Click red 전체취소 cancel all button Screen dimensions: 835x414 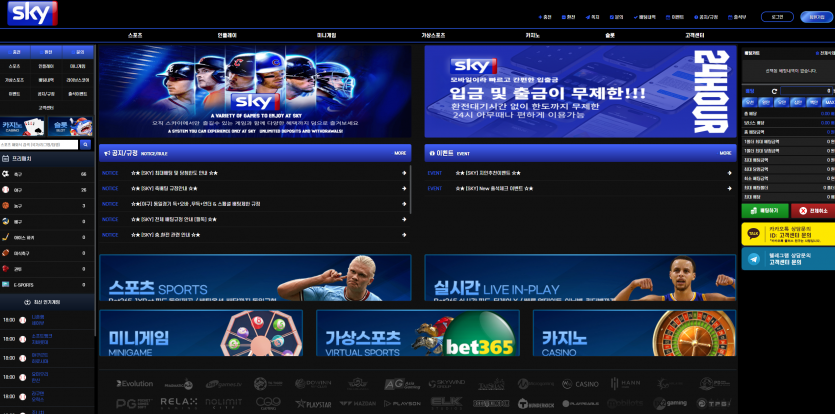pyautogui.click(x=813, y=211)
